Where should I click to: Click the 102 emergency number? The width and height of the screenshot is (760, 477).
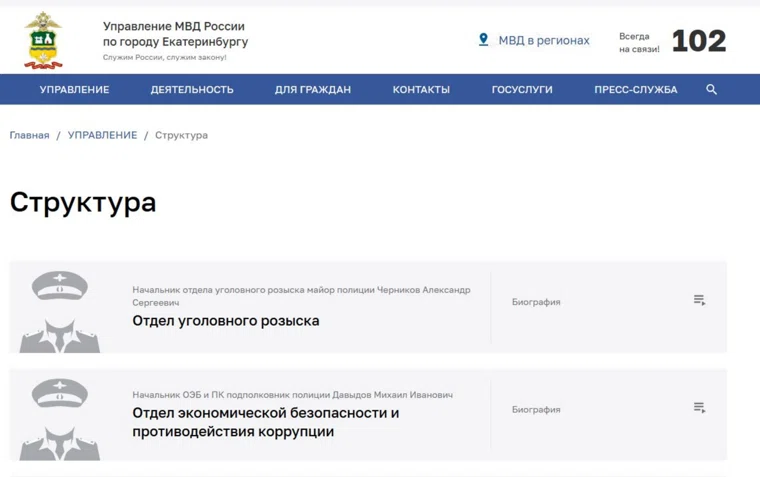point(698,41)
